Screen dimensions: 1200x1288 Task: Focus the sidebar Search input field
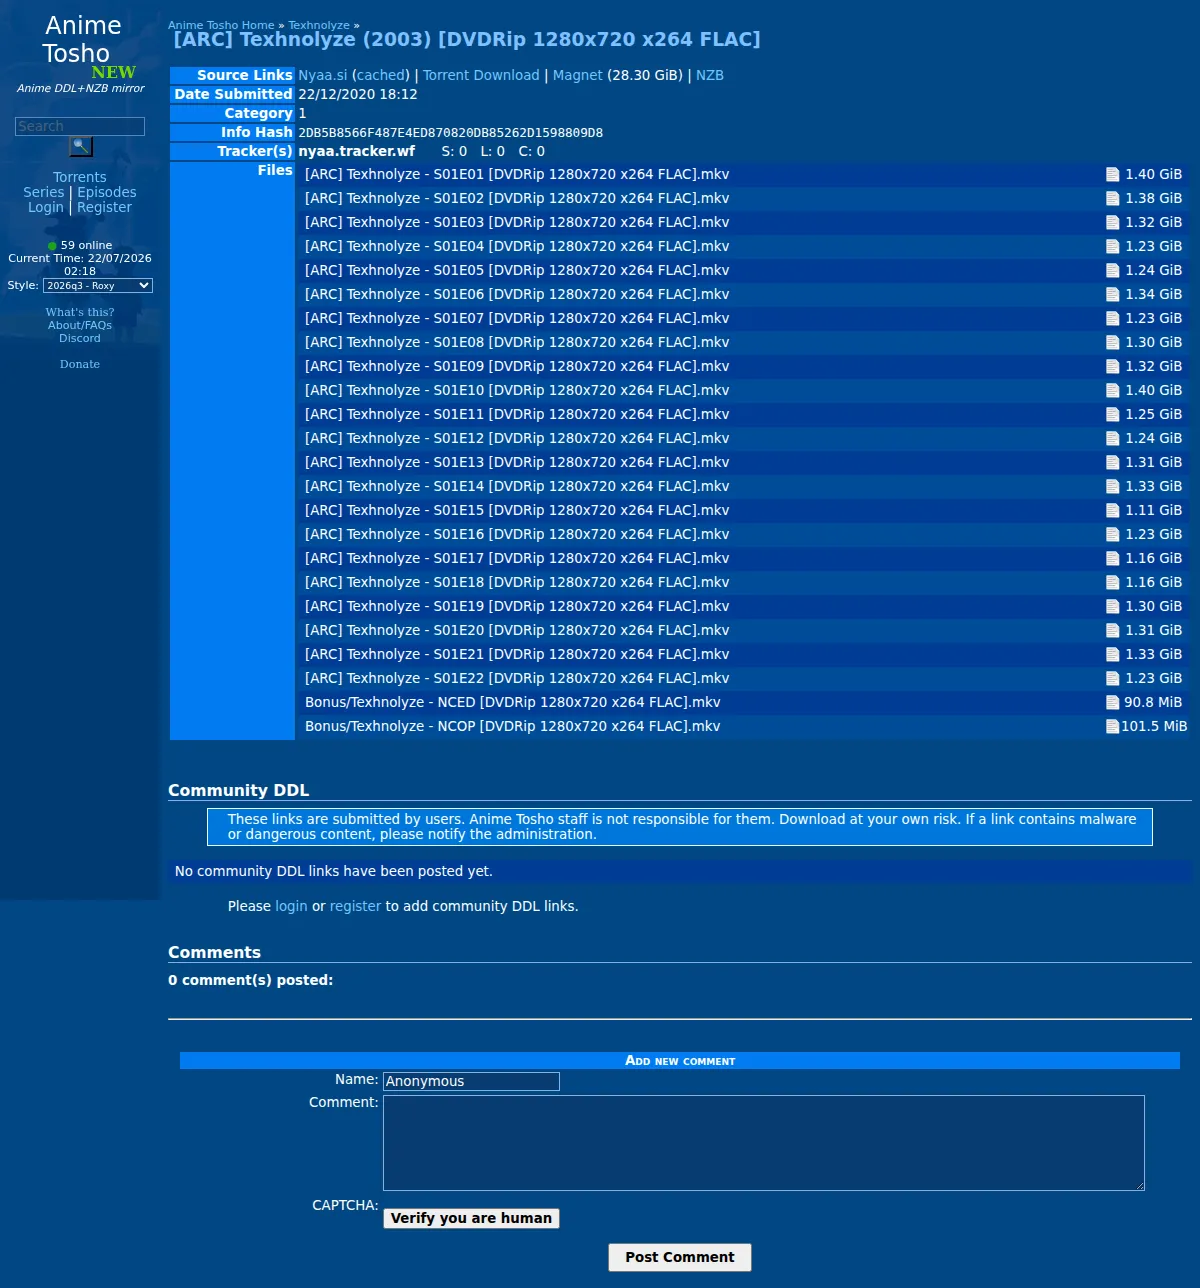point(80,126)
